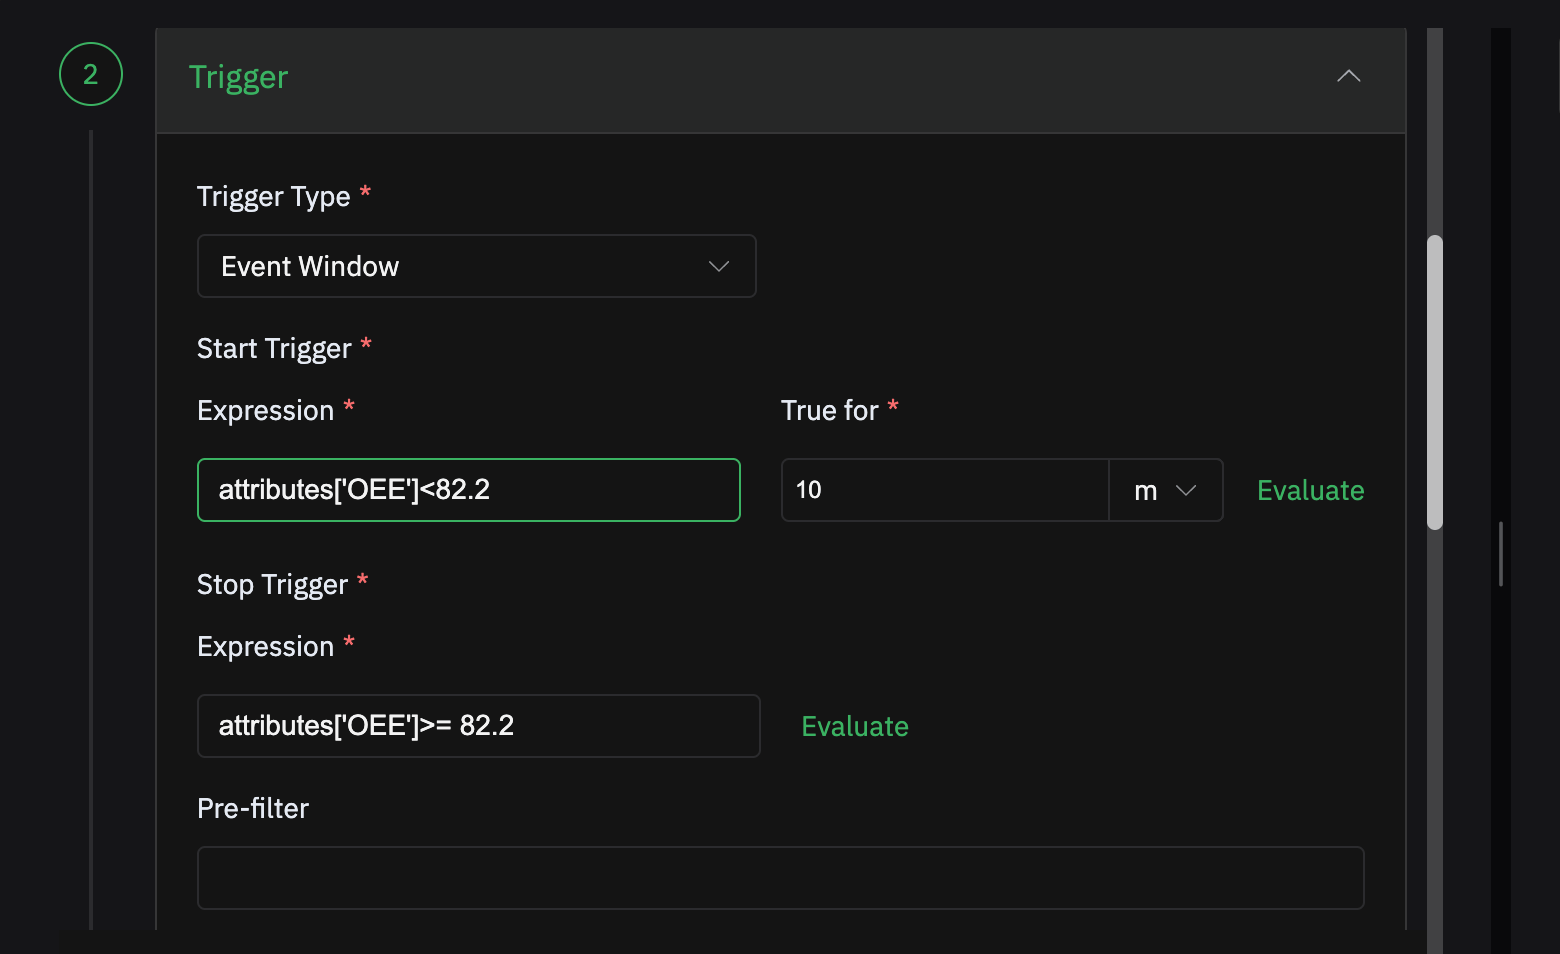
Task: Click the True for field label
Action: 829,410
